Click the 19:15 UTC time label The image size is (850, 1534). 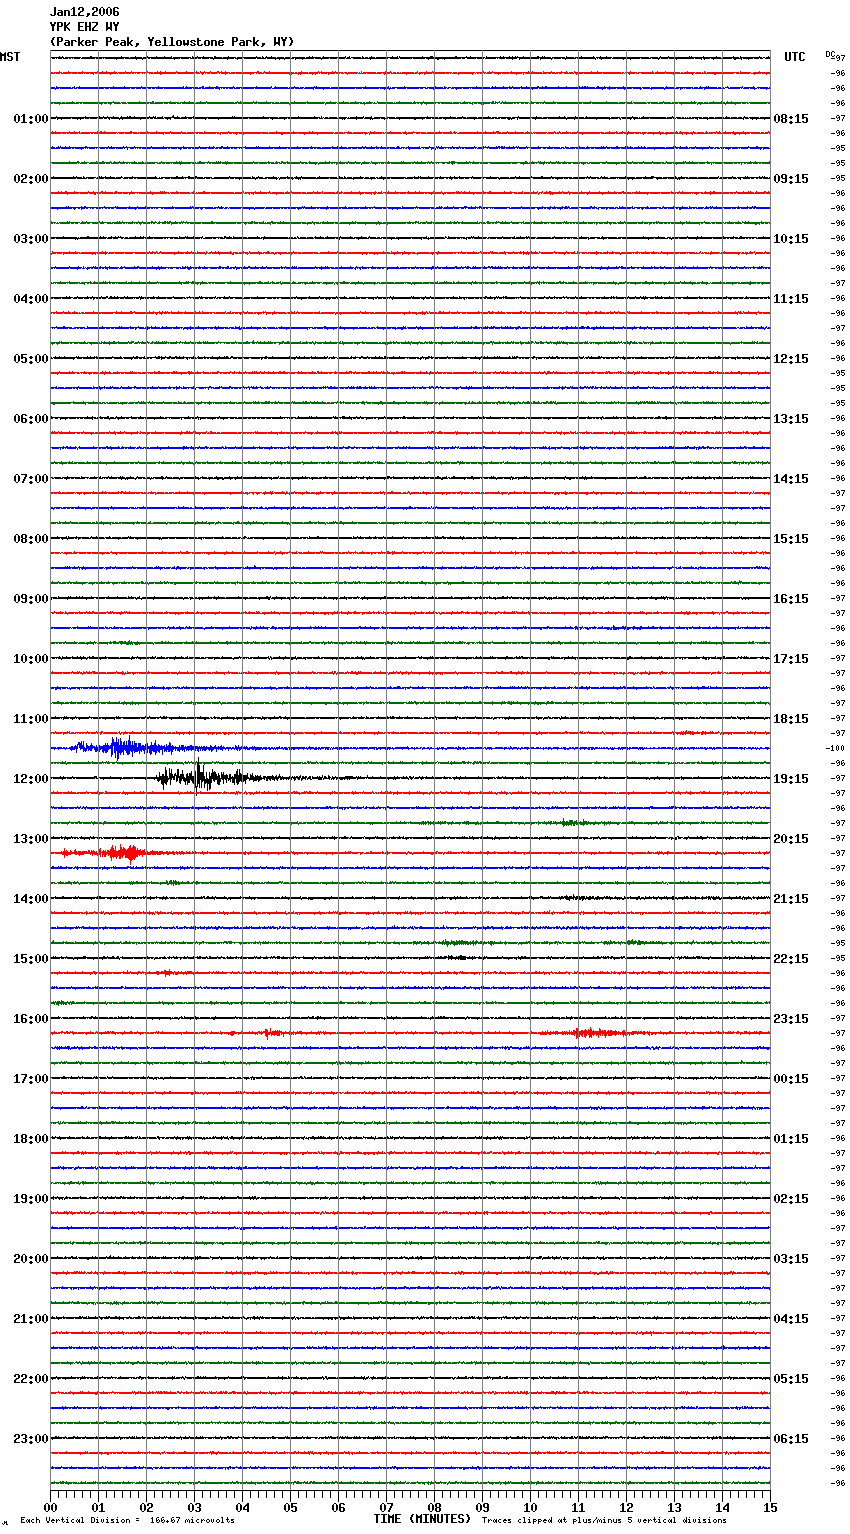(x=791, y=779)
